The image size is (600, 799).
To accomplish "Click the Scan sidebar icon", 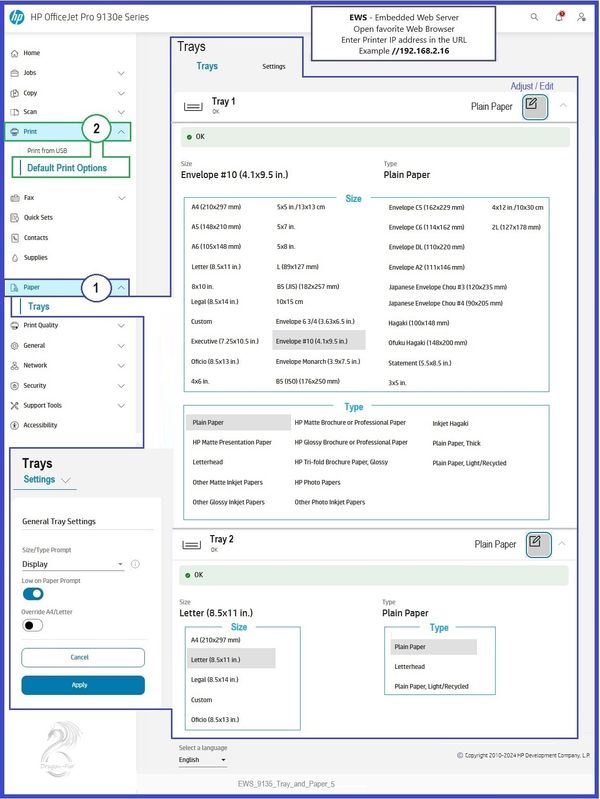I will coord(14,112).
